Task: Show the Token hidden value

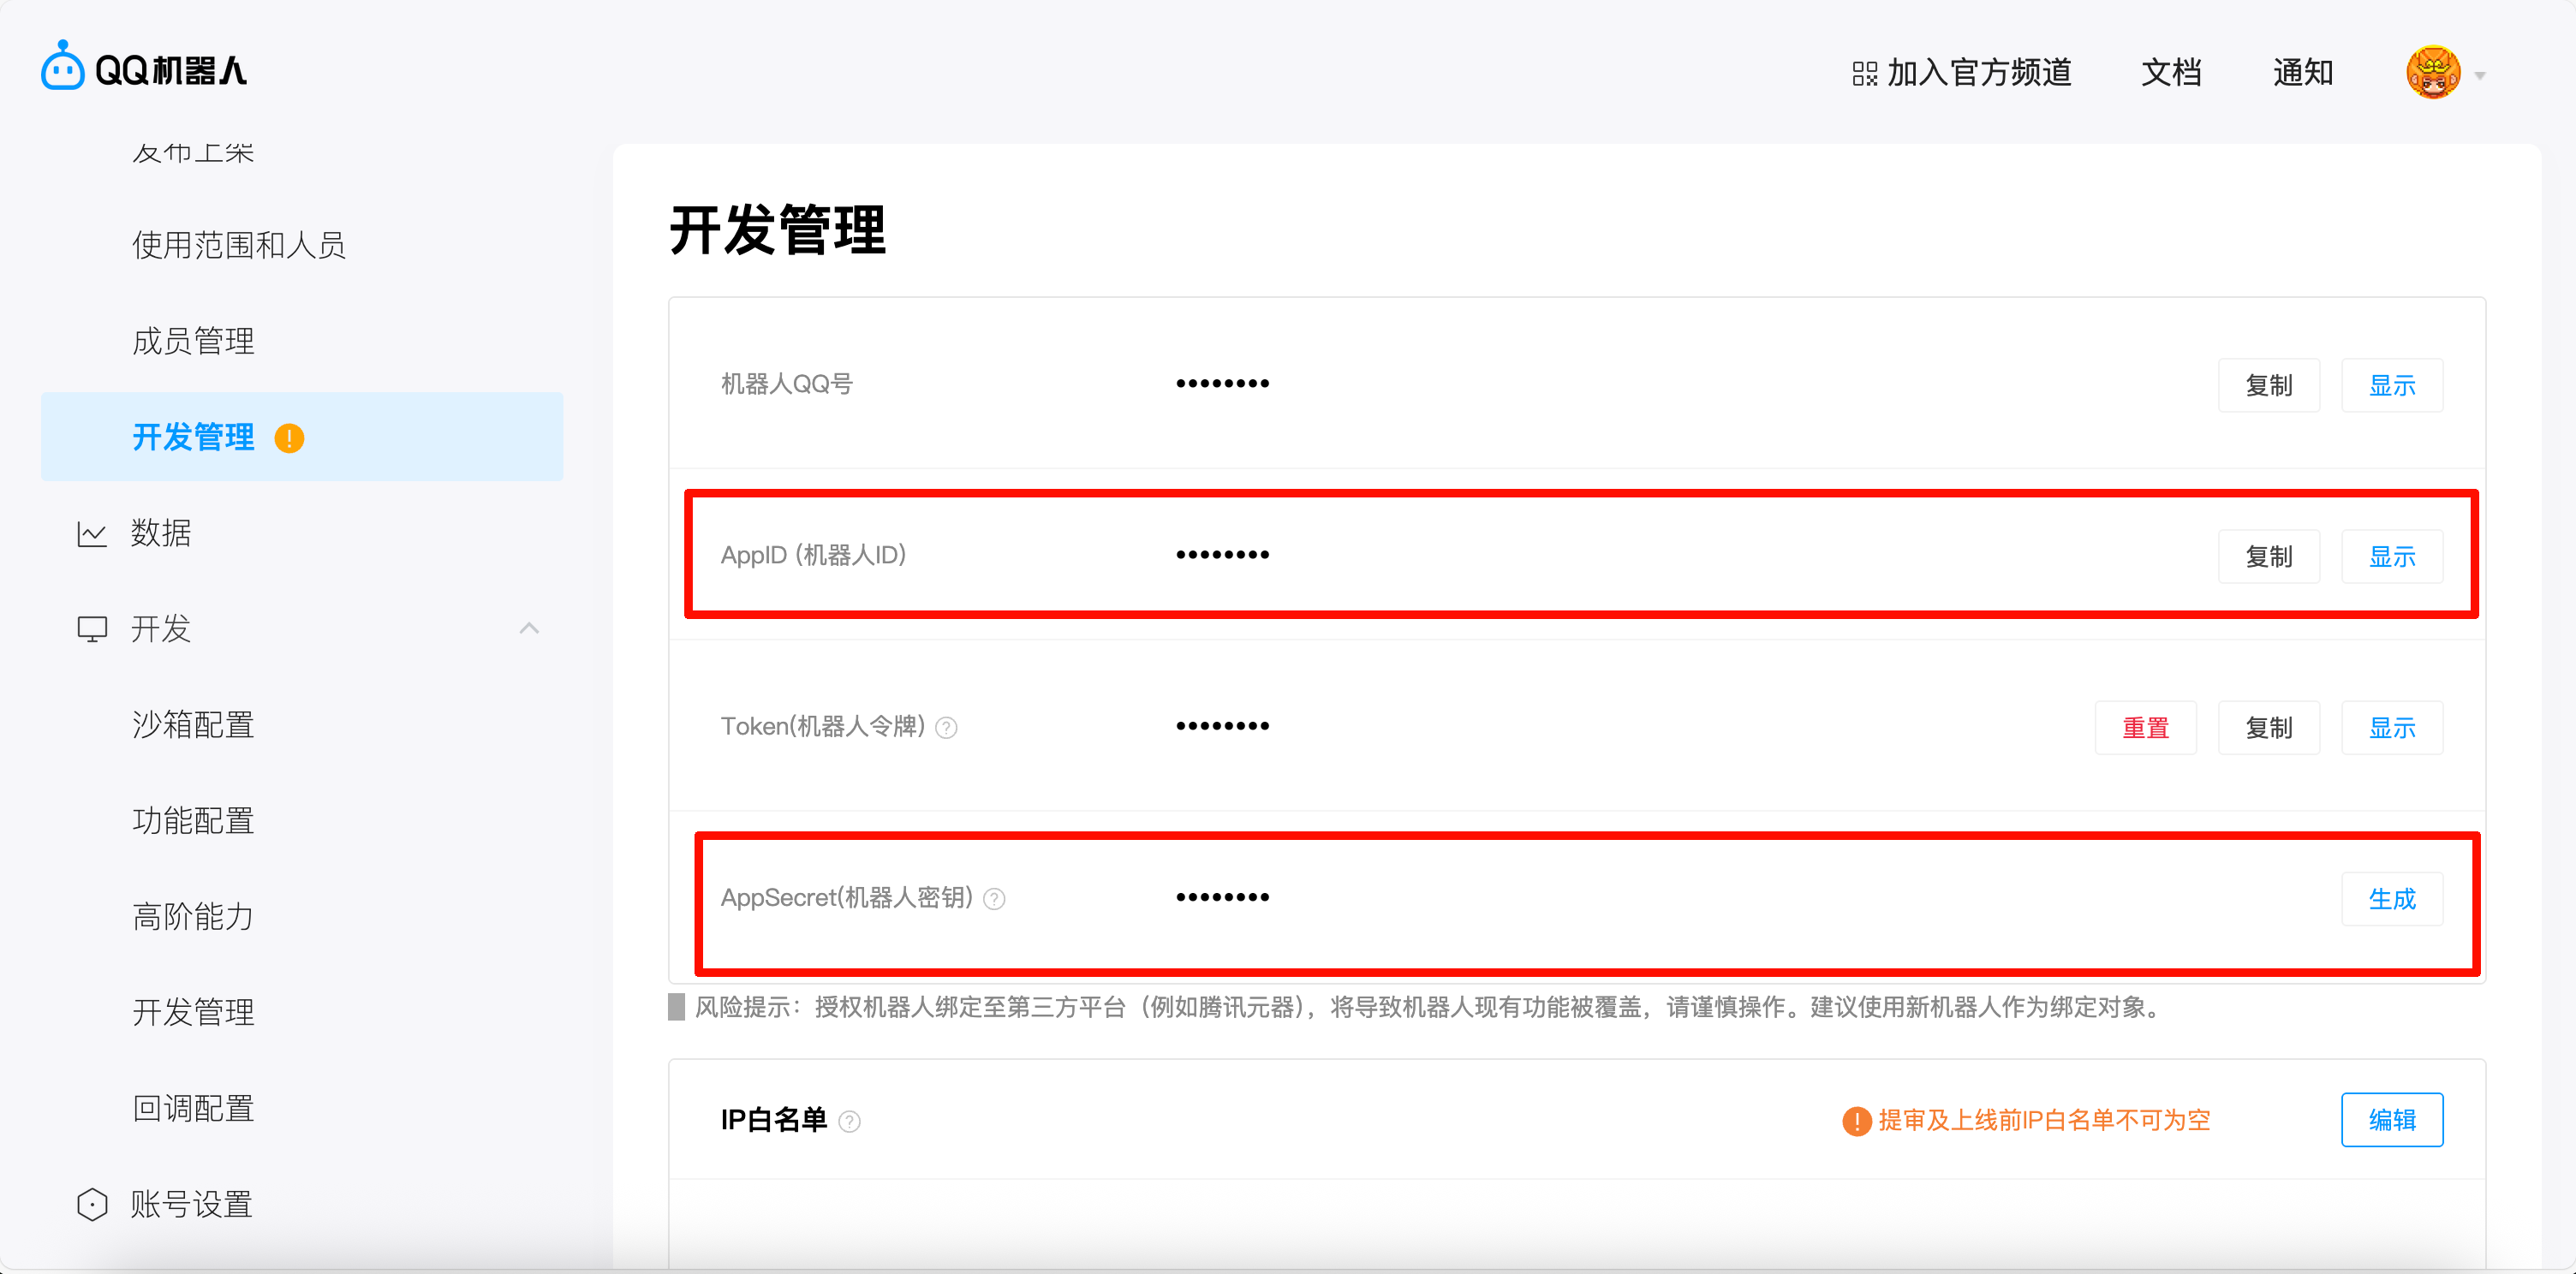Action: tap(2391, 727)
